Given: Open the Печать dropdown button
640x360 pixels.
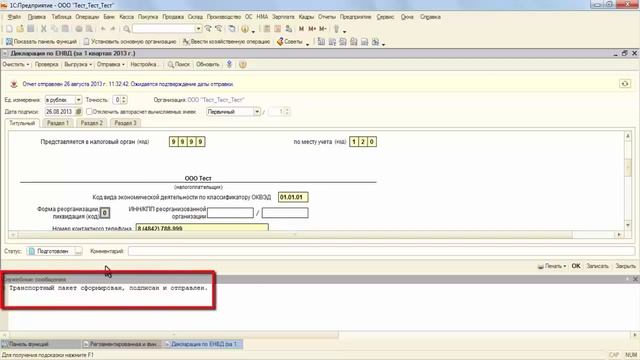Looking at the screenshot, I should (x=551, y=266).
